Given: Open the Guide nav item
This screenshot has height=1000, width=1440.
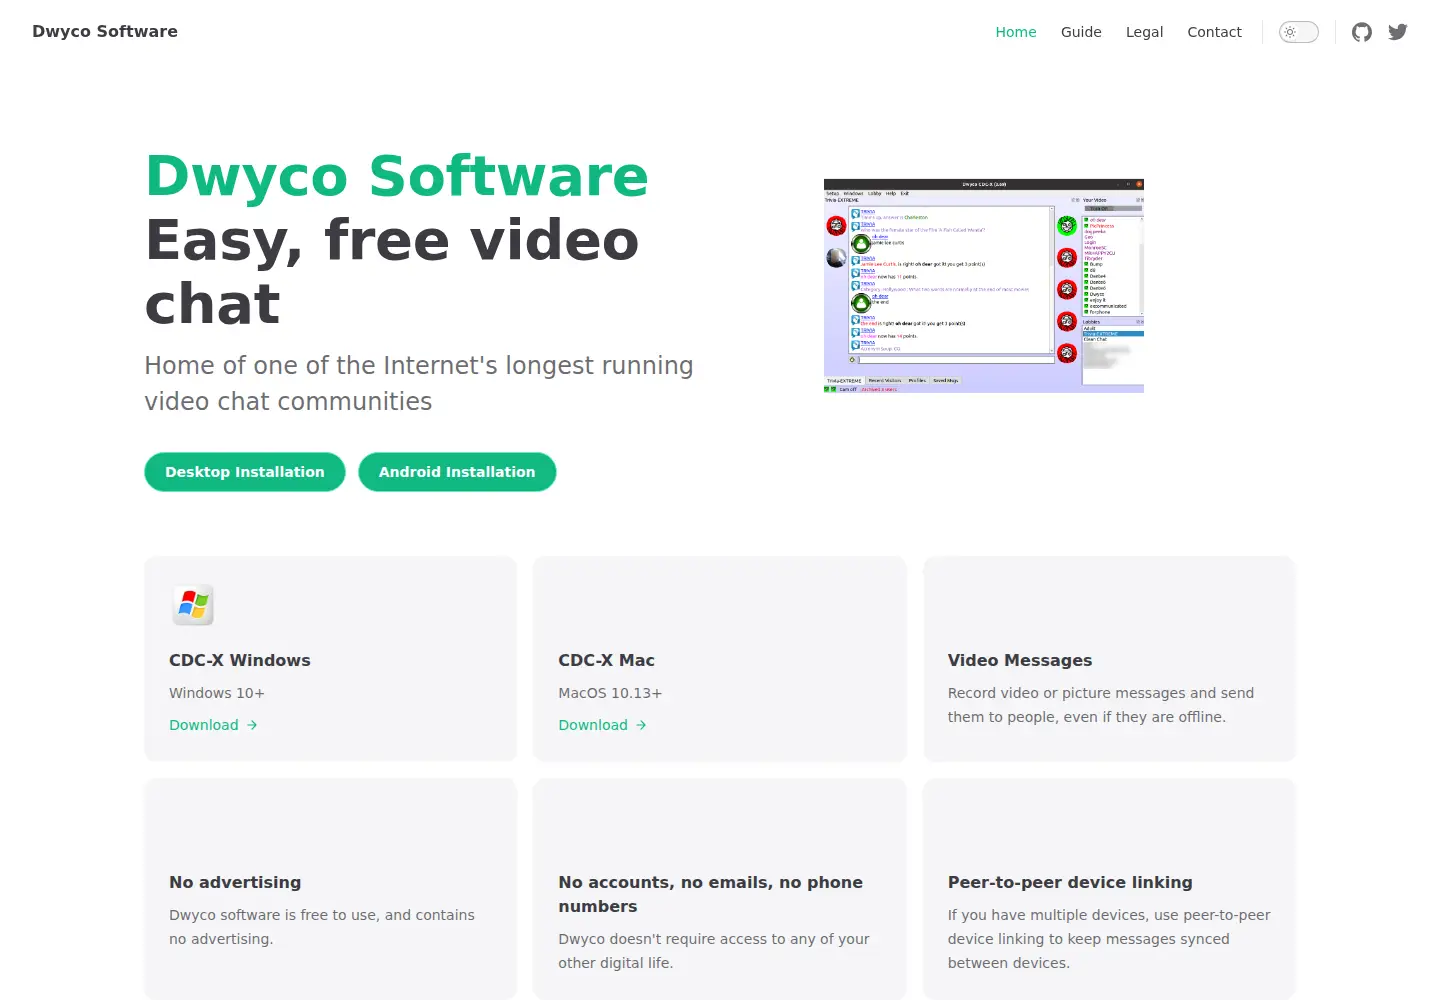Looking at the screenshot, I should [x=1081, y=32].
